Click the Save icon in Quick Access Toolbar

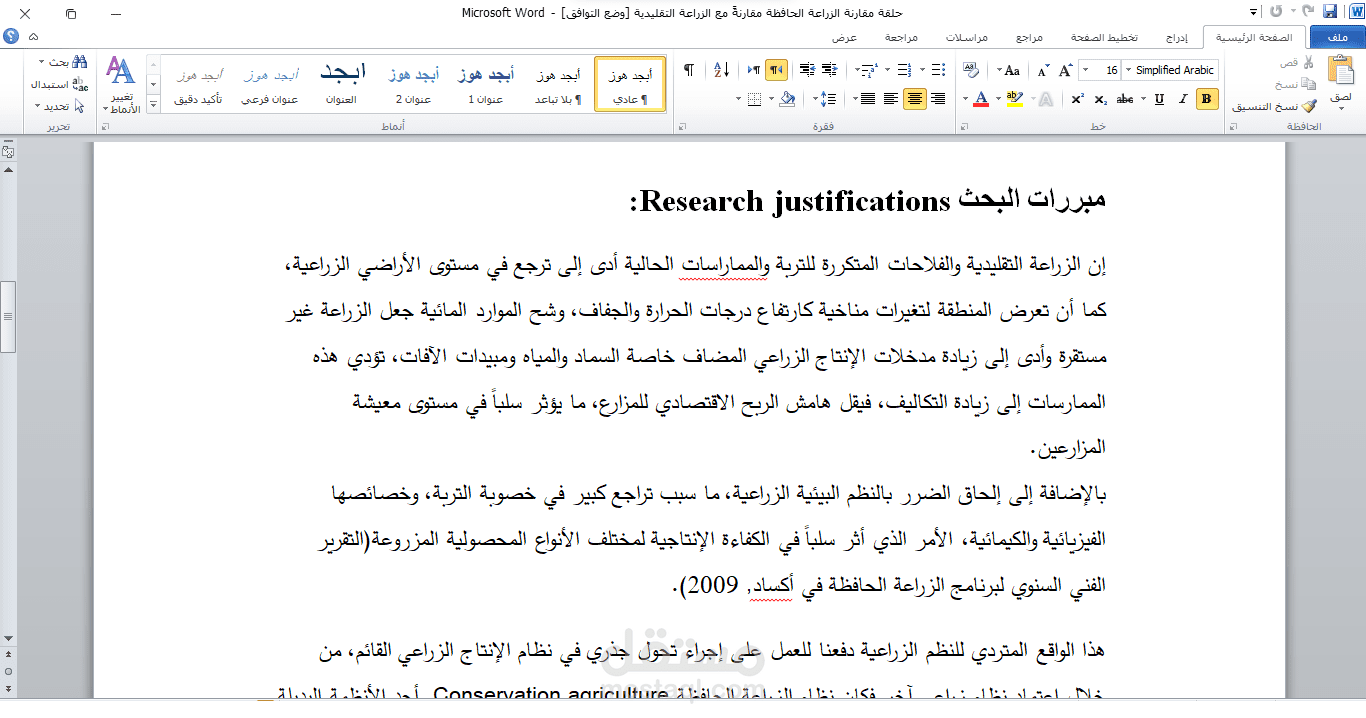(1329, 13)
